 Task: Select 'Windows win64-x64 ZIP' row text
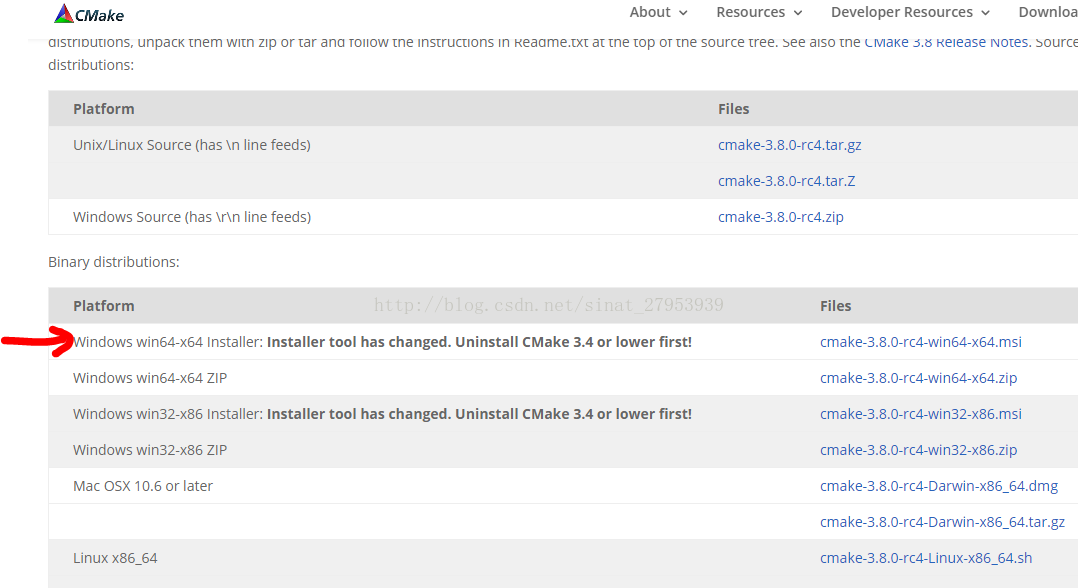click(x=150, y=378)
